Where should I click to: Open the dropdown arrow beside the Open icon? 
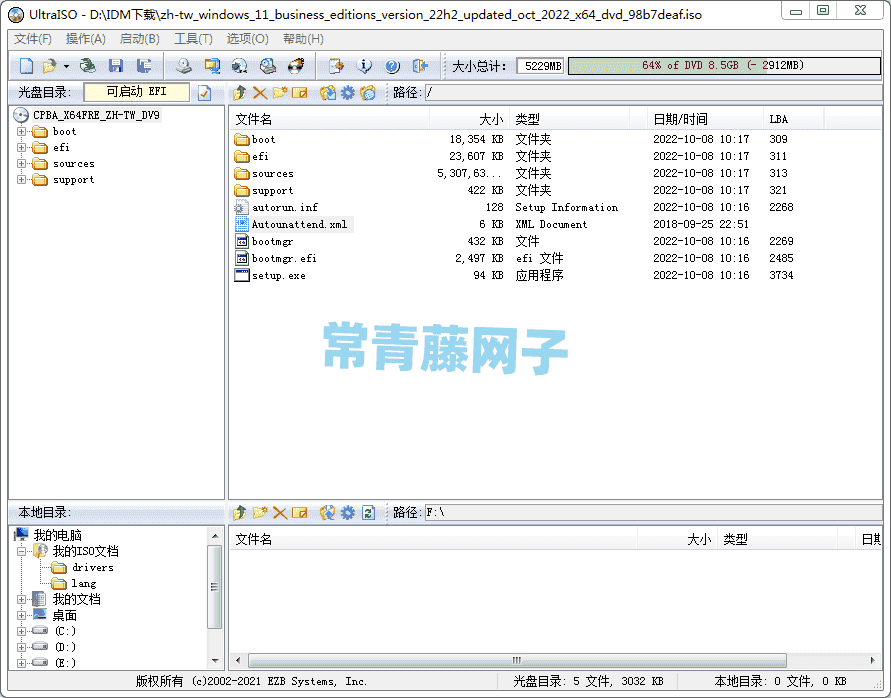point(66,67)
